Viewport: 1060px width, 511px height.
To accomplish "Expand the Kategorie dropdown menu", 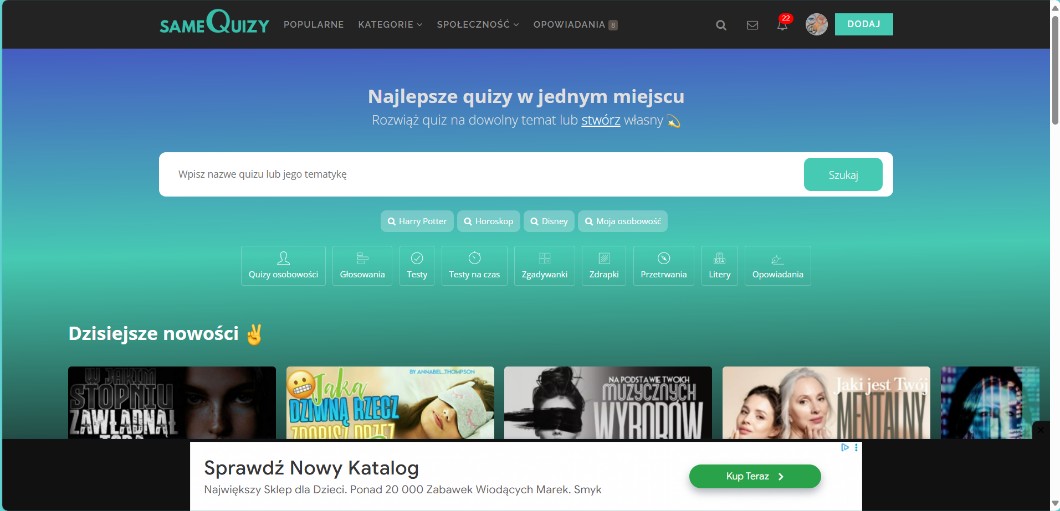I will pos(390,25).
